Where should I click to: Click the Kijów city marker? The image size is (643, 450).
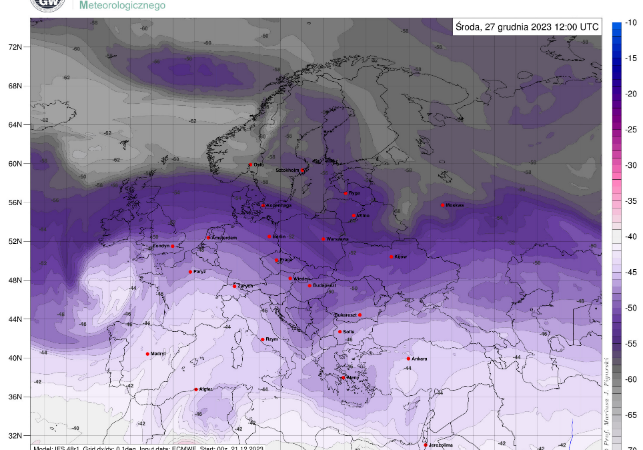(392, 257)
